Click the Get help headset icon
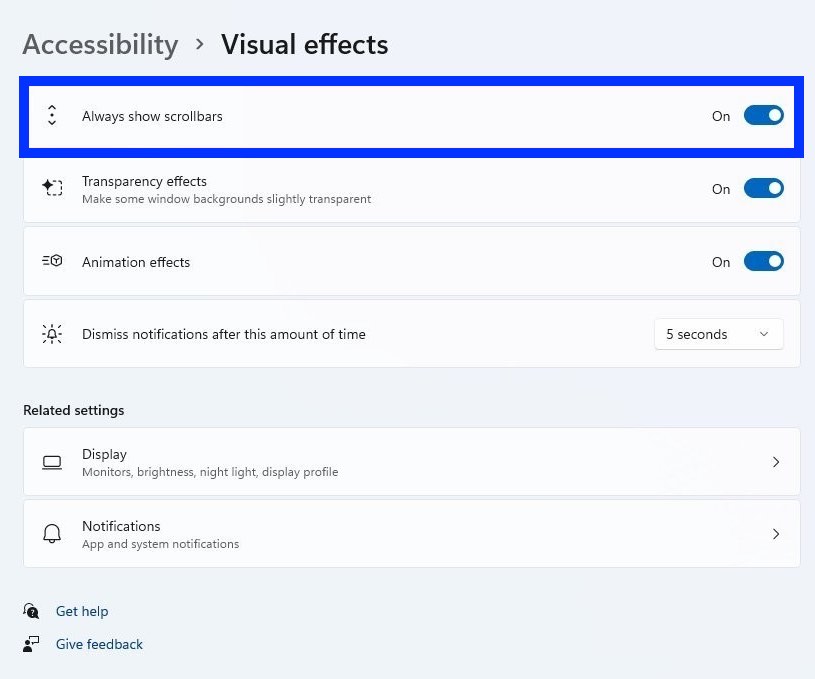The width and height of the screenshot is (815, 679). [x=32, y=611]
